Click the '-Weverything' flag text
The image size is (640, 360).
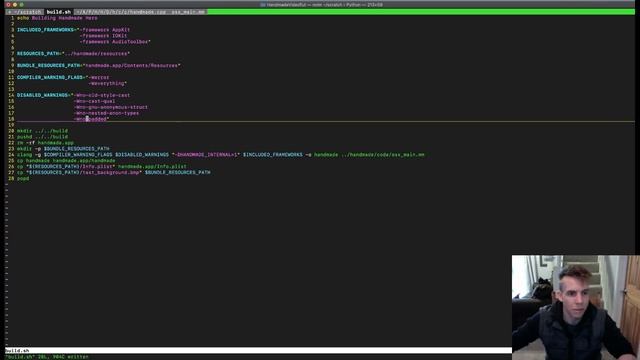(x=106, y=83)
